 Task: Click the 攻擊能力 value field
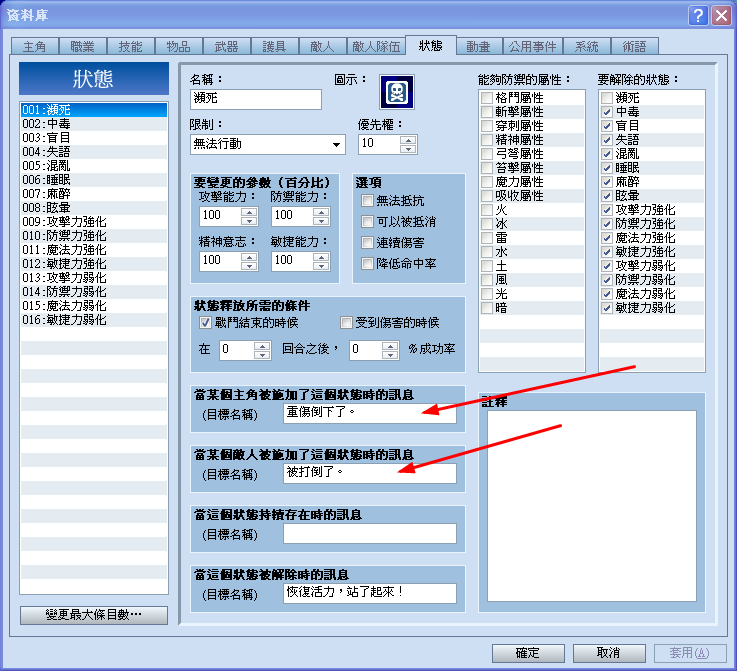pos(220,216)
